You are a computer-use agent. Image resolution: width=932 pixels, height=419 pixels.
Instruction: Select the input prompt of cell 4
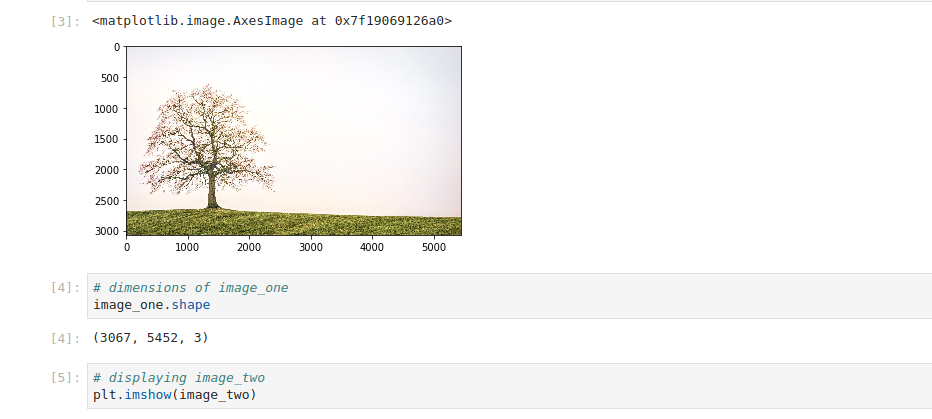(65, 288)
